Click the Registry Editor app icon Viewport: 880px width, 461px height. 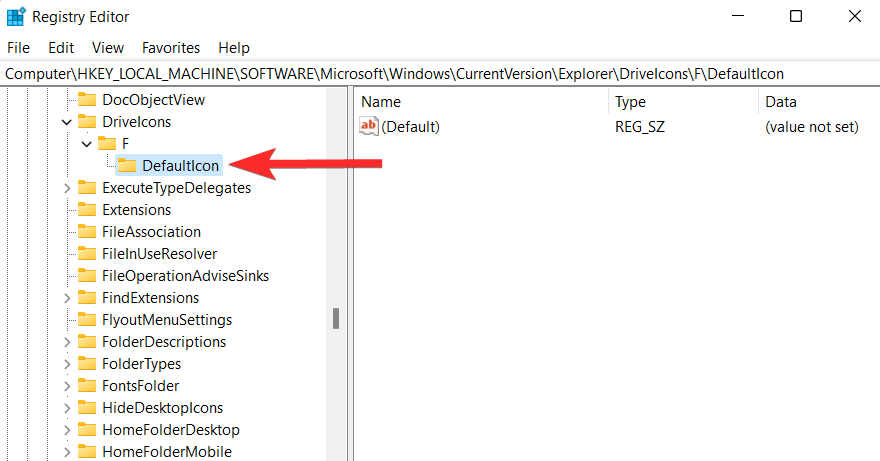coord(16,17)
